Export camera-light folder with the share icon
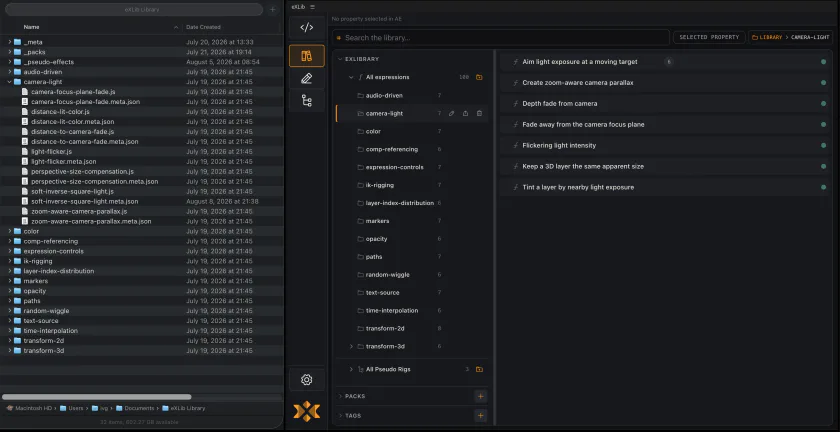Viewport: 840px width, 432px height. (465, 113)
